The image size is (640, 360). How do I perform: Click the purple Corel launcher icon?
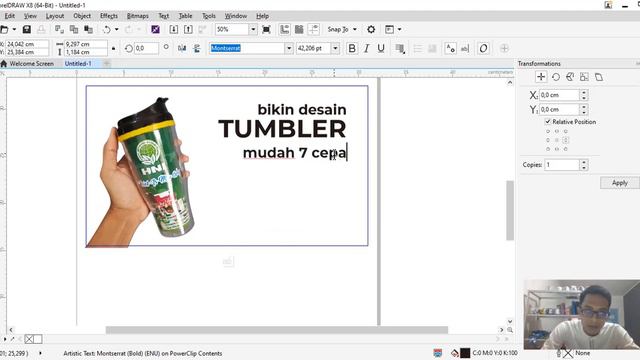click(155, 29)
